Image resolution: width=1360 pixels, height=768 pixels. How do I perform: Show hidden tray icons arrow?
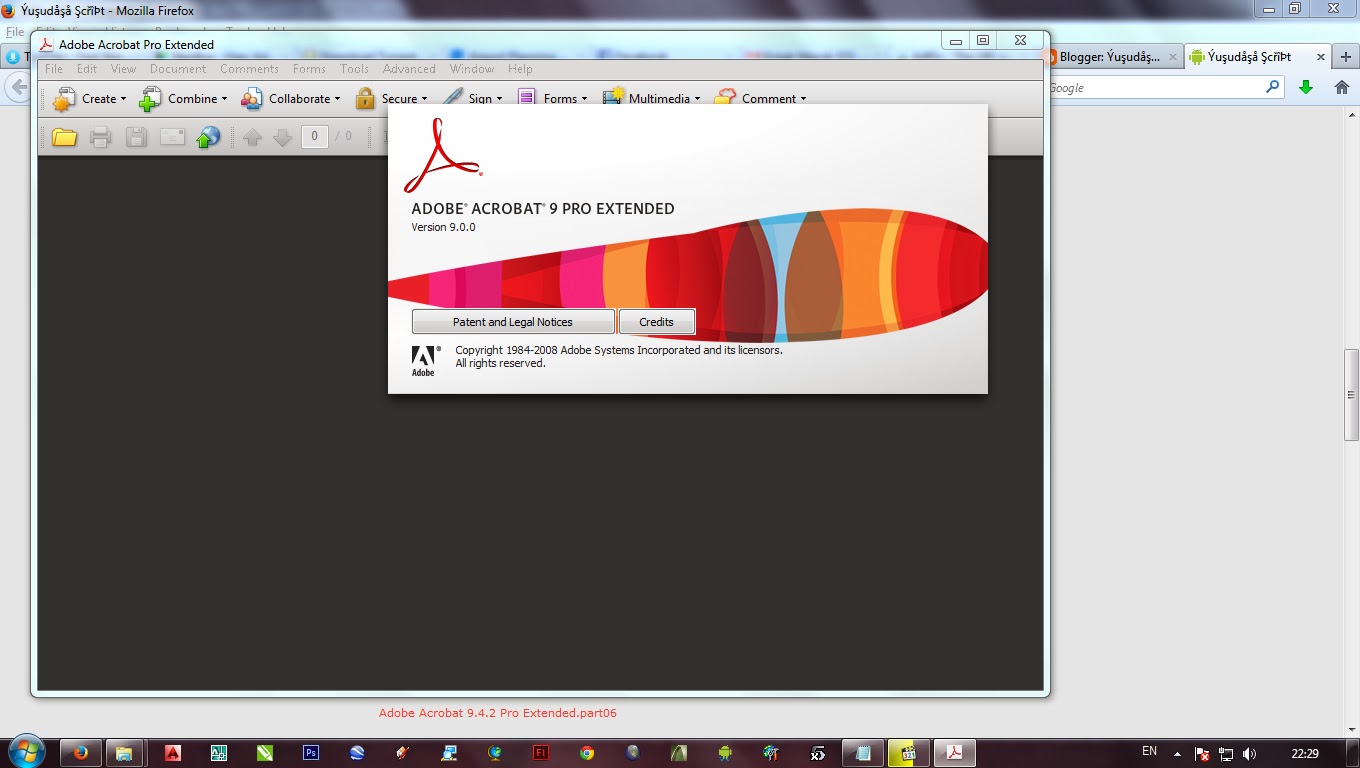pos(1177,754)
